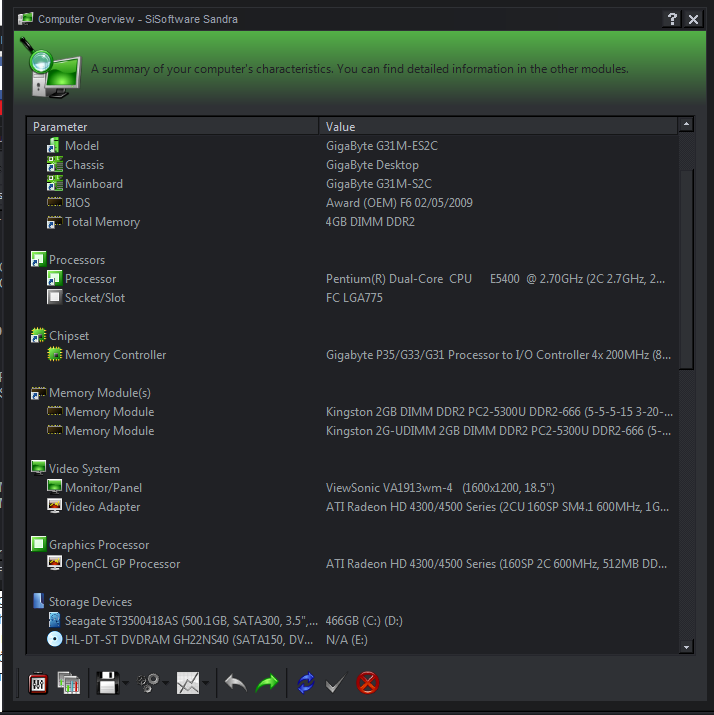
Task: Select the Video Adapter ATI Radeon value
Action: [x=497, y=506]
